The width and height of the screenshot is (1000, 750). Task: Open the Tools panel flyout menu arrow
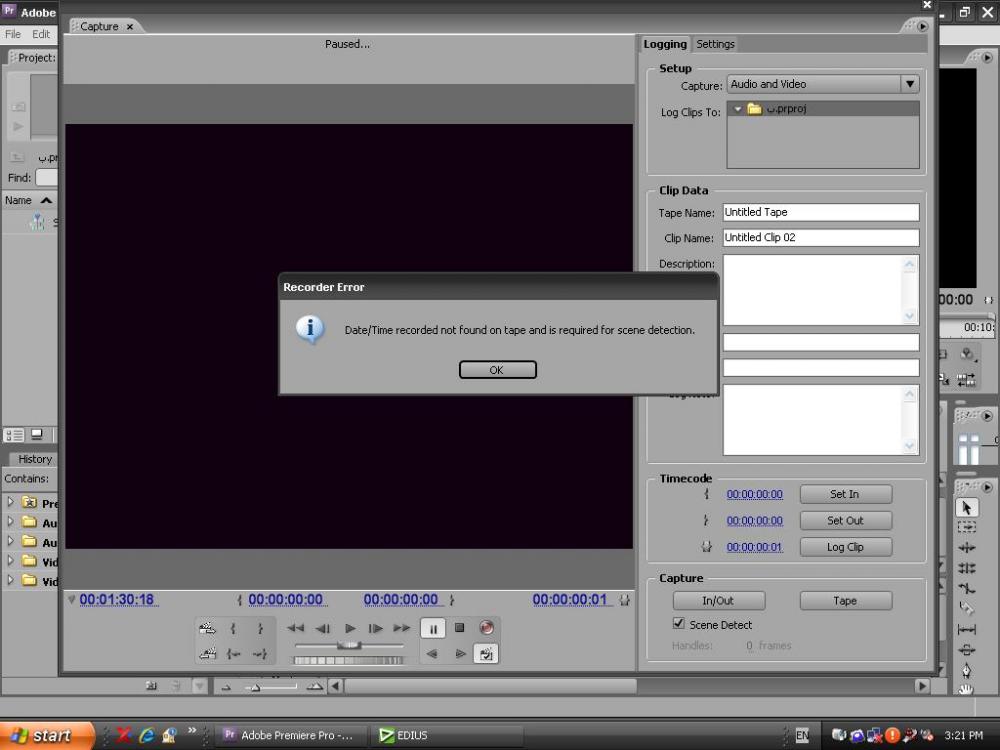click(x=987, y=487)
